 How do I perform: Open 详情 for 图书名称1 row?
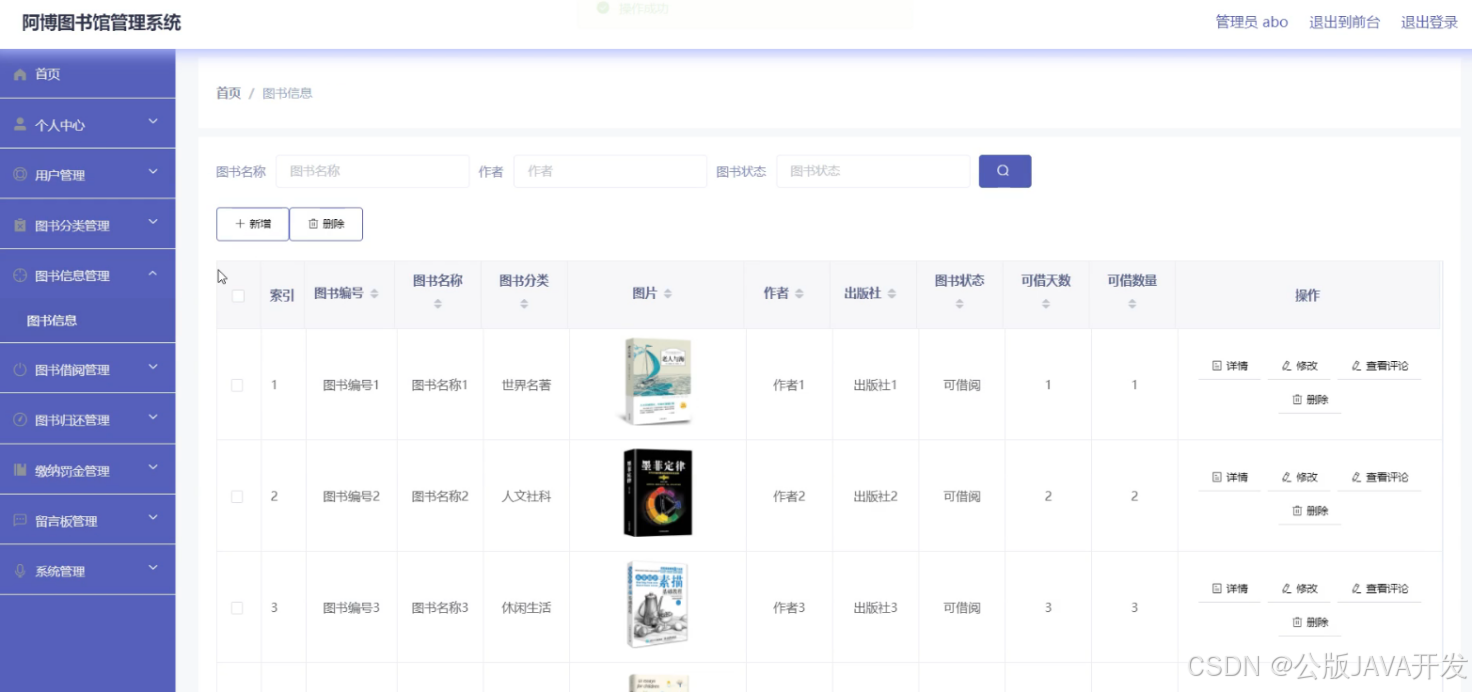(x=1230, y=366)
